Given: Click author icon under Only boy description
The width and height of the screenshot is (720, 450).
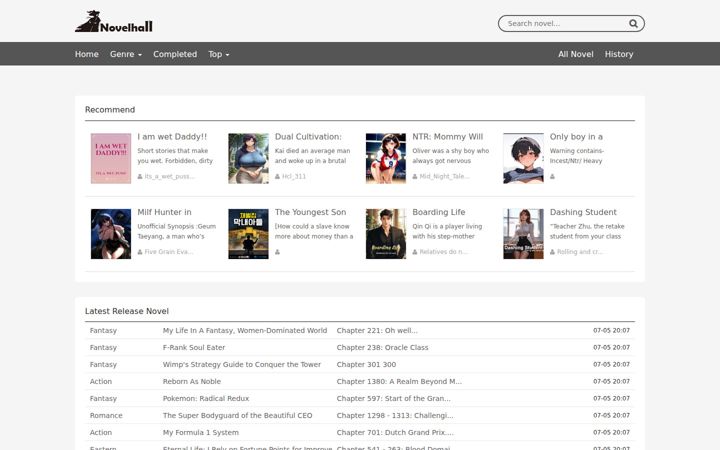Looking at the screenshot, I should click(x=552, y=176).
